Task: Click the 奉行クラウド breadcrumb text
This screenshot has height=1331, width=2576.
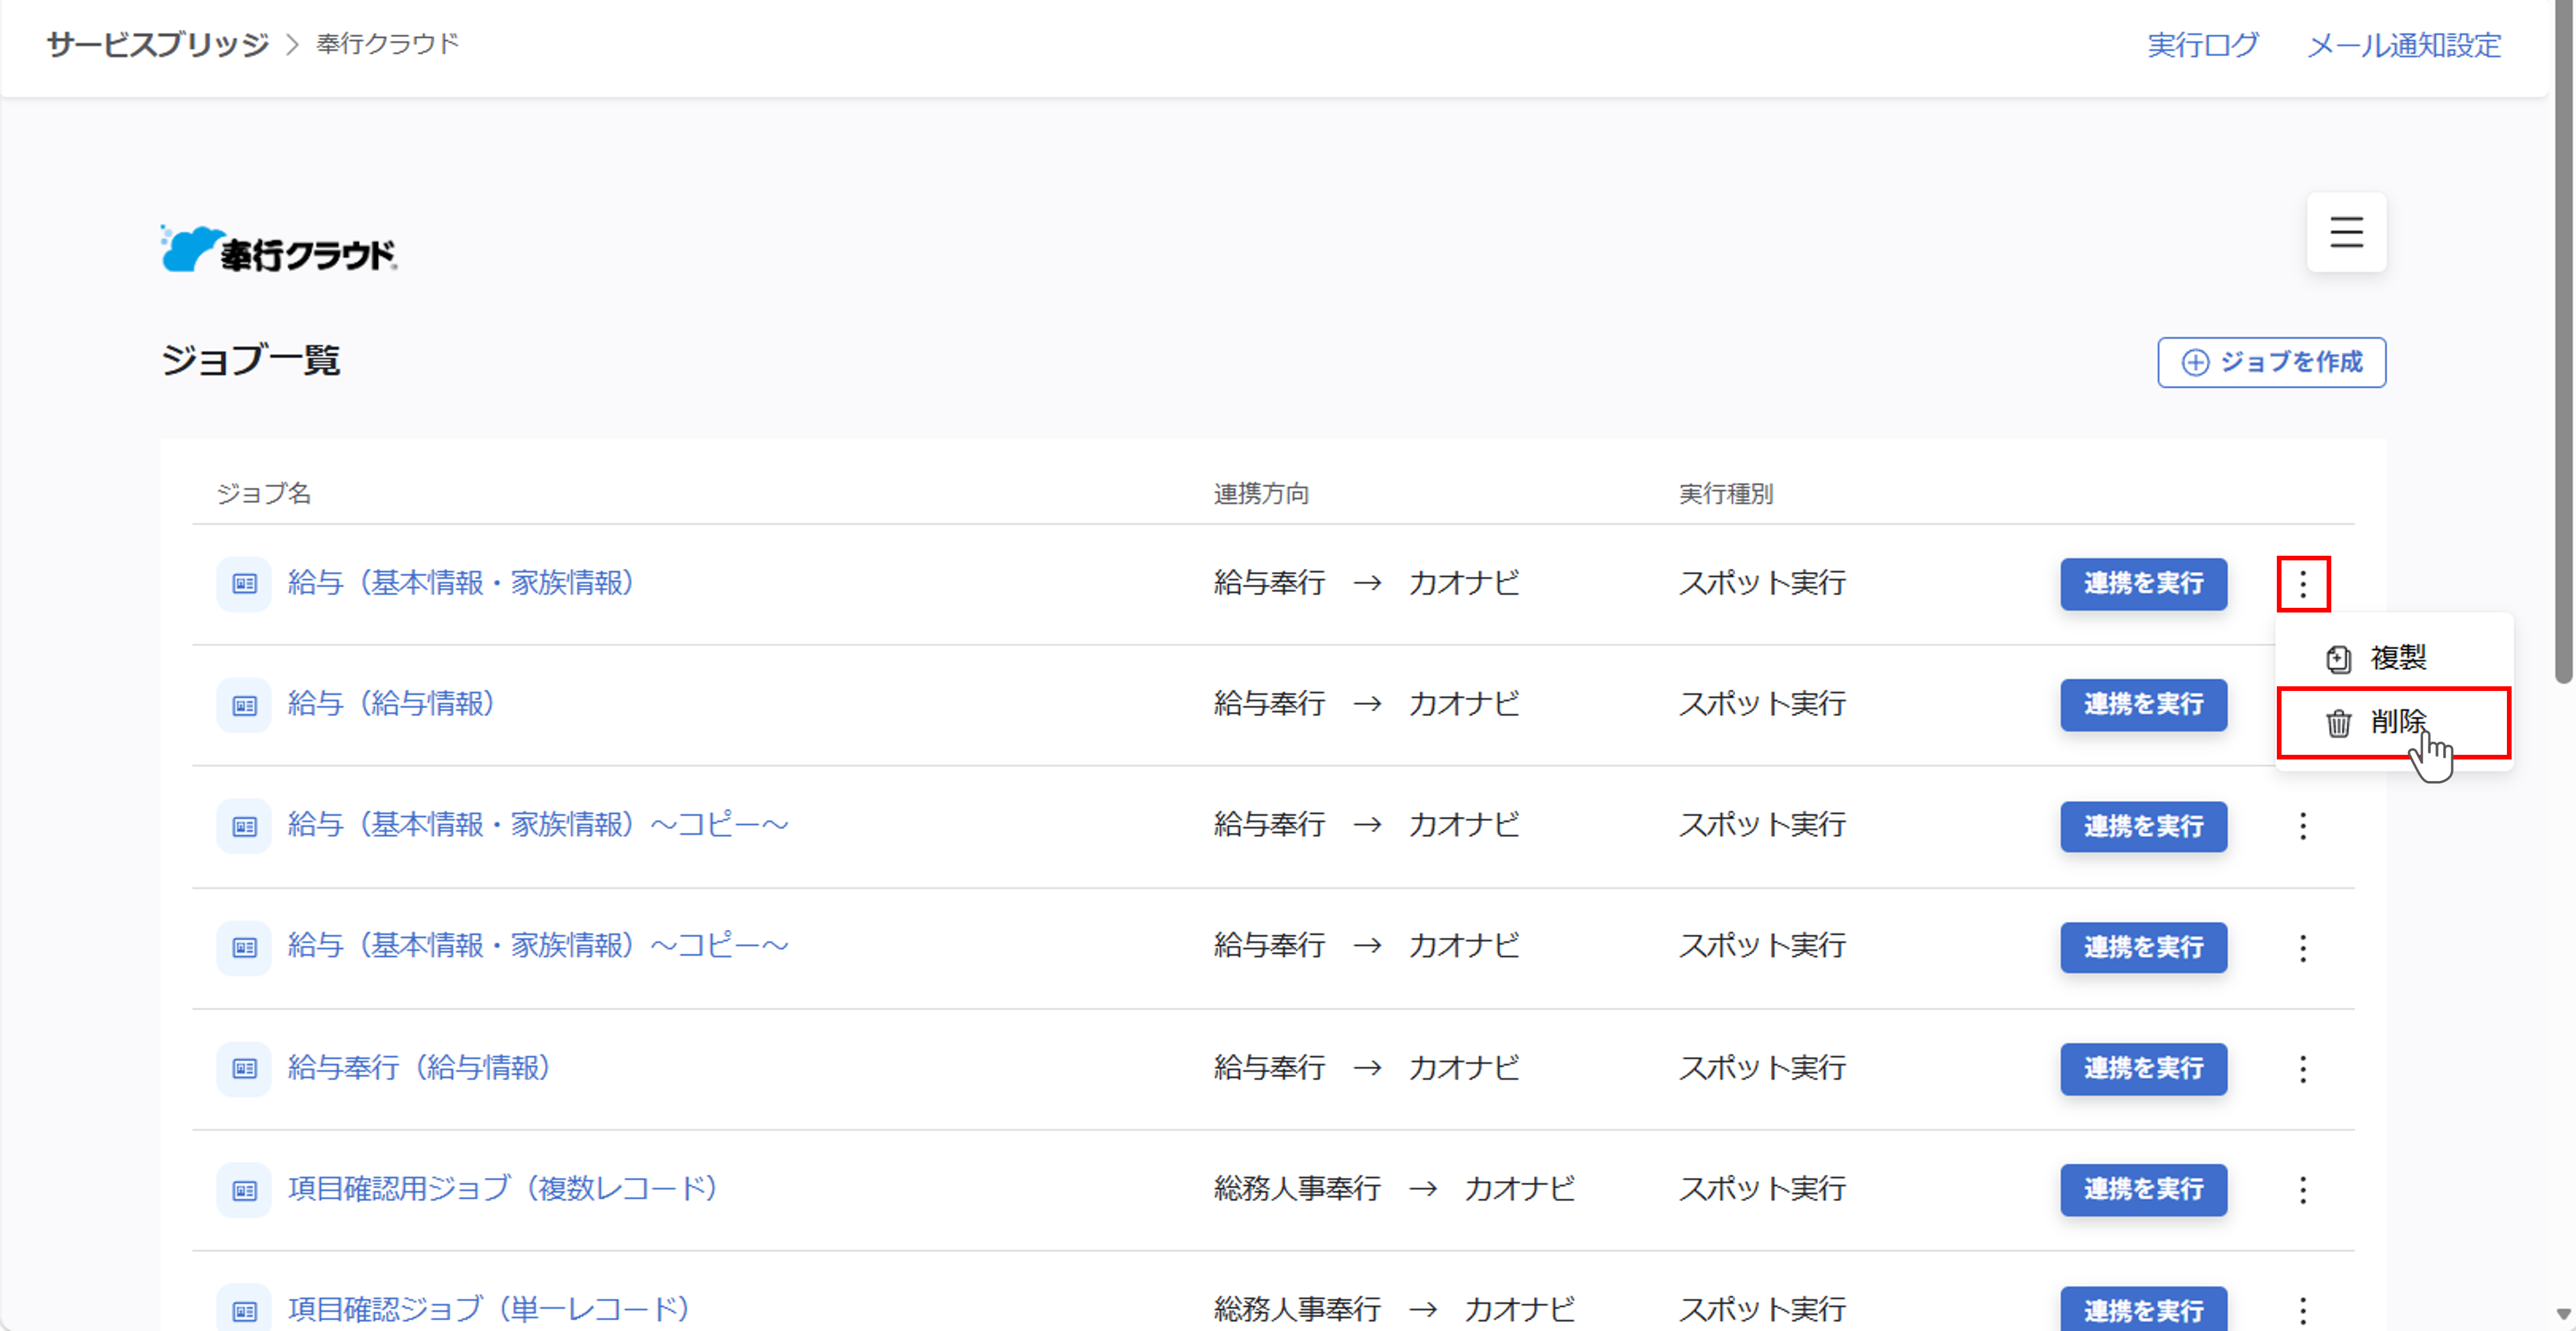Action: click(x=388, y=44)
